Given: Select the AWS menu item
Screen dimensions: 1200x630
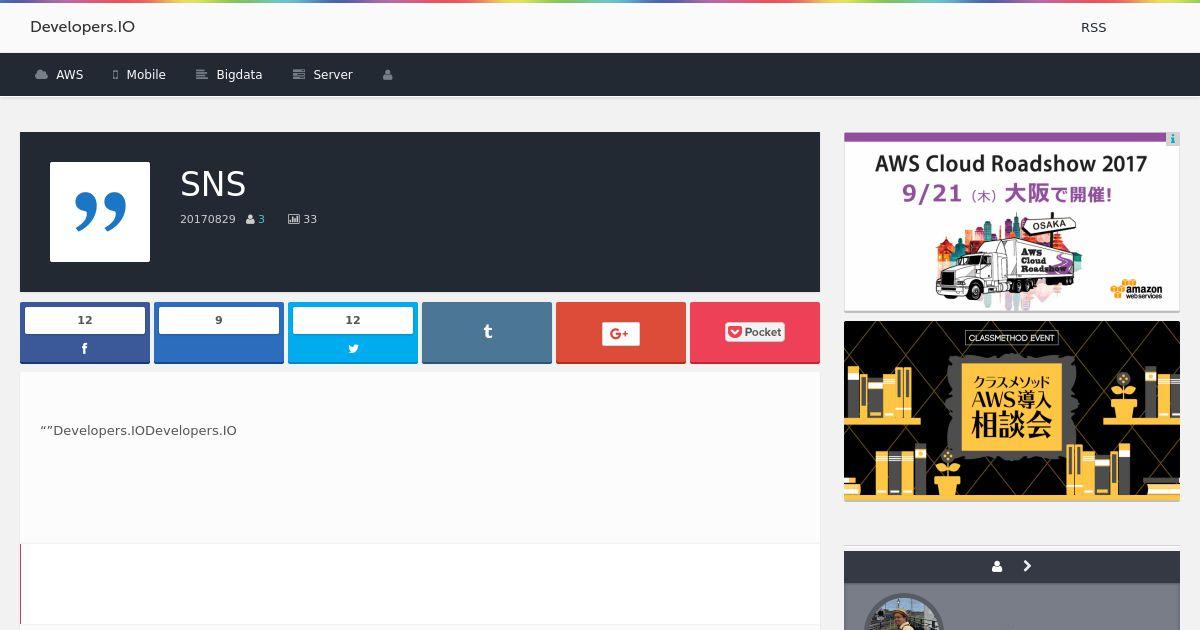Looking at the screenshot, I should 59,75.
